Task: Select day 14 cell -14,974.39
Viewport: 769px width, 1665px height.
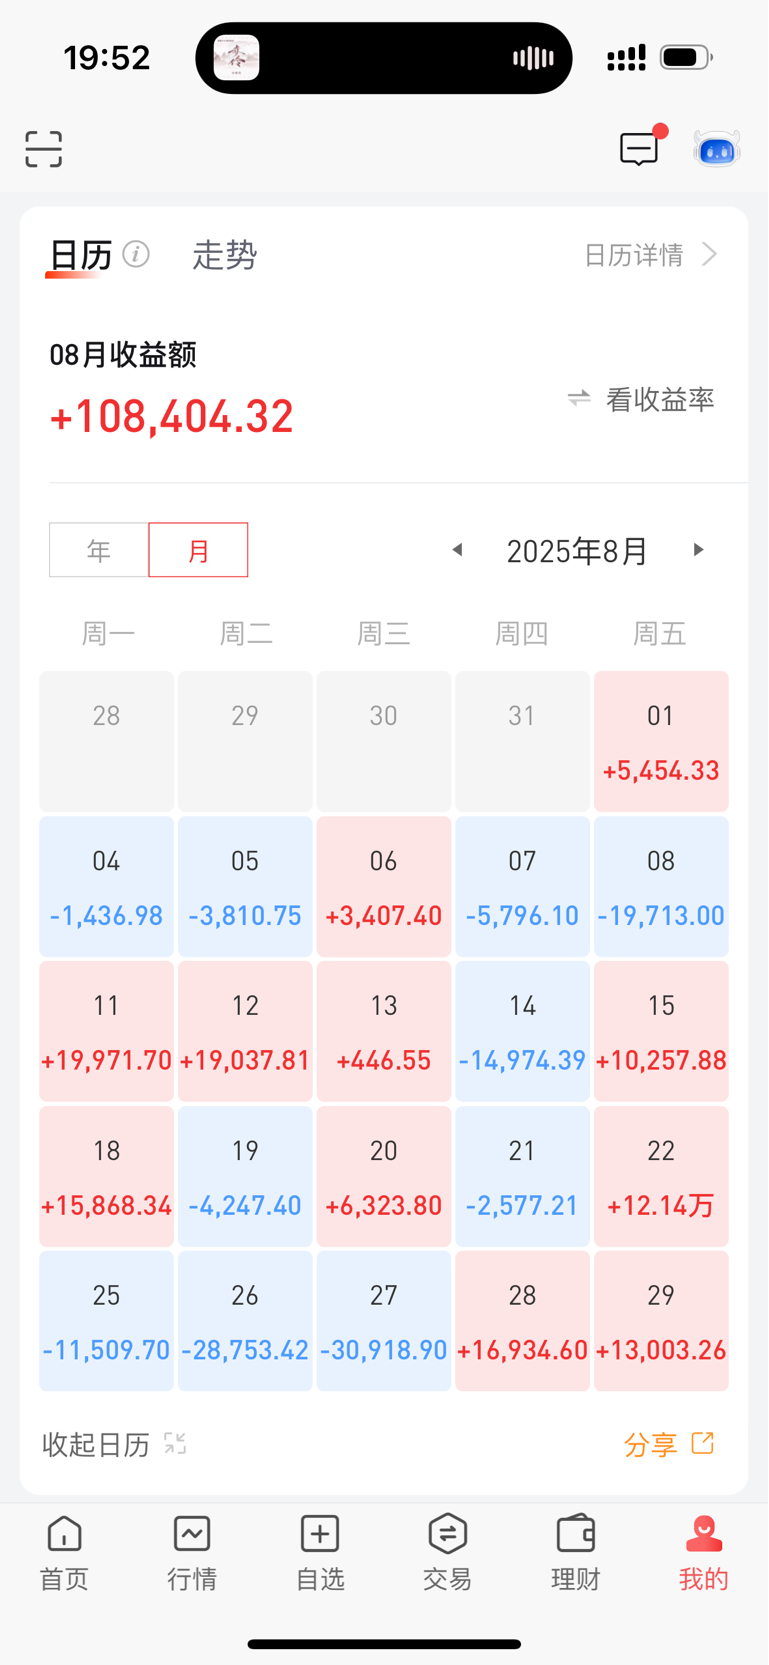Action: point(522,1031)
